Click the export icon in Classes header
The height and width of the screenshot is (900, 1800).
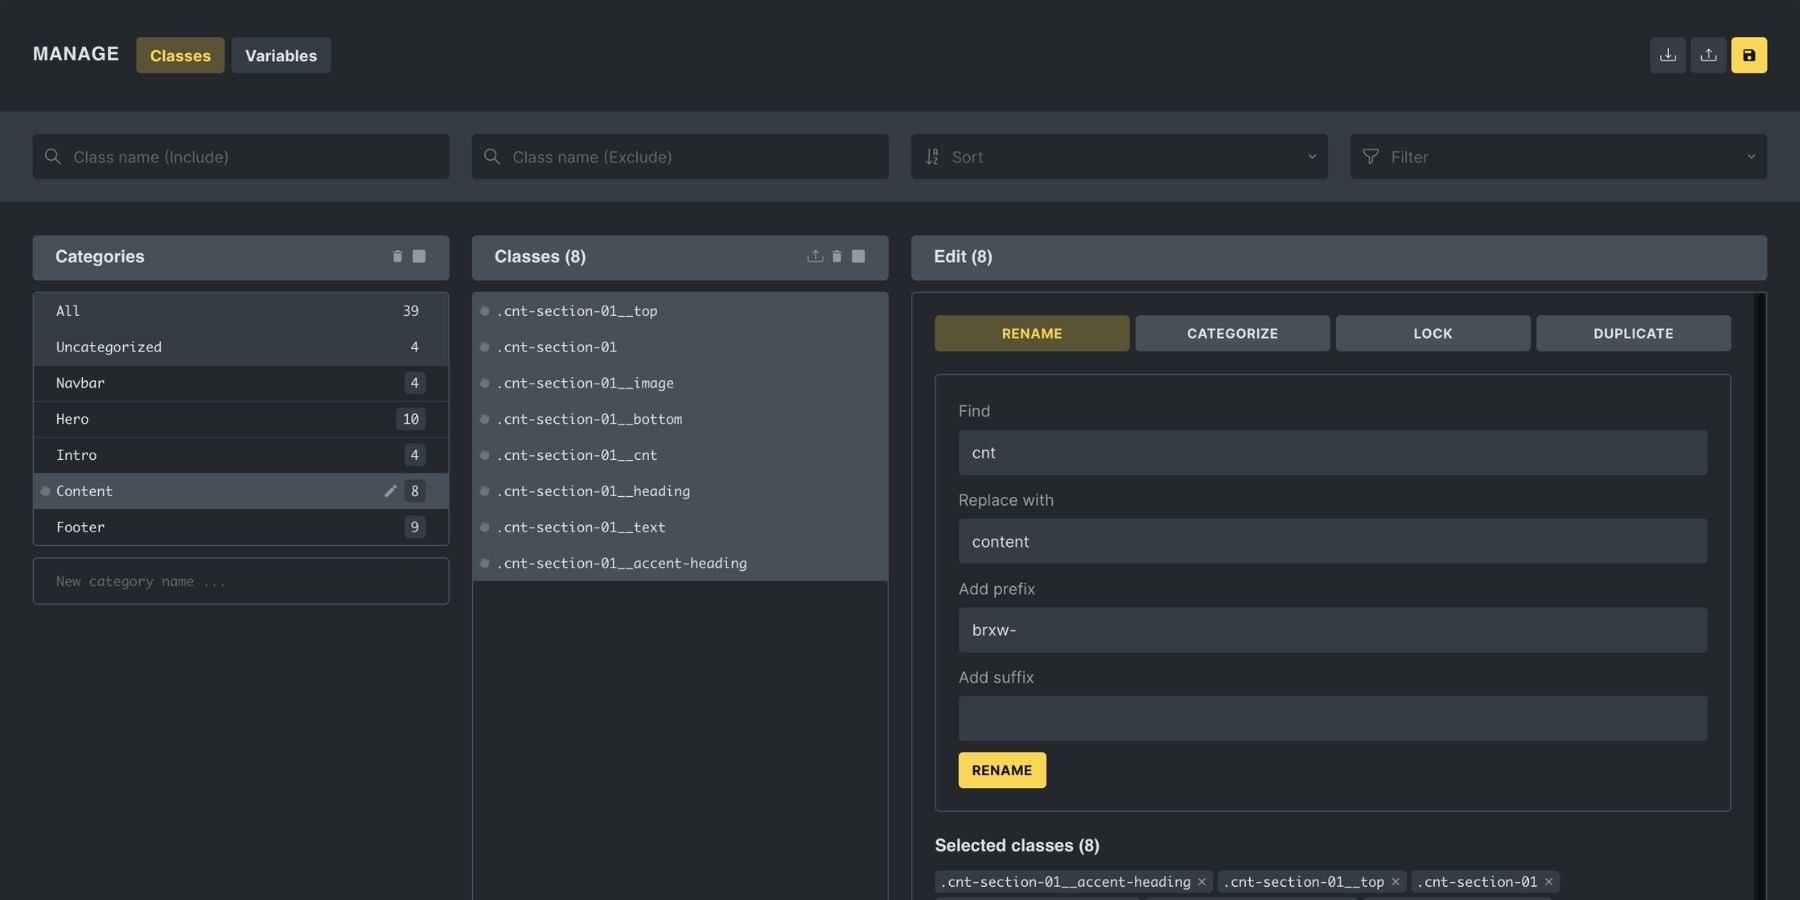pyautogui.click(x=815, y=257)
